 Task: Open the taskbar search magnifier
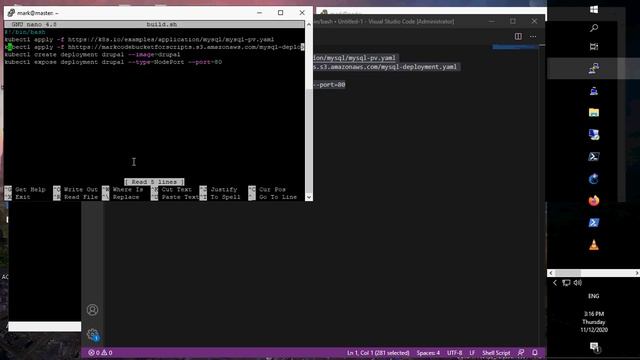(594, 28)
